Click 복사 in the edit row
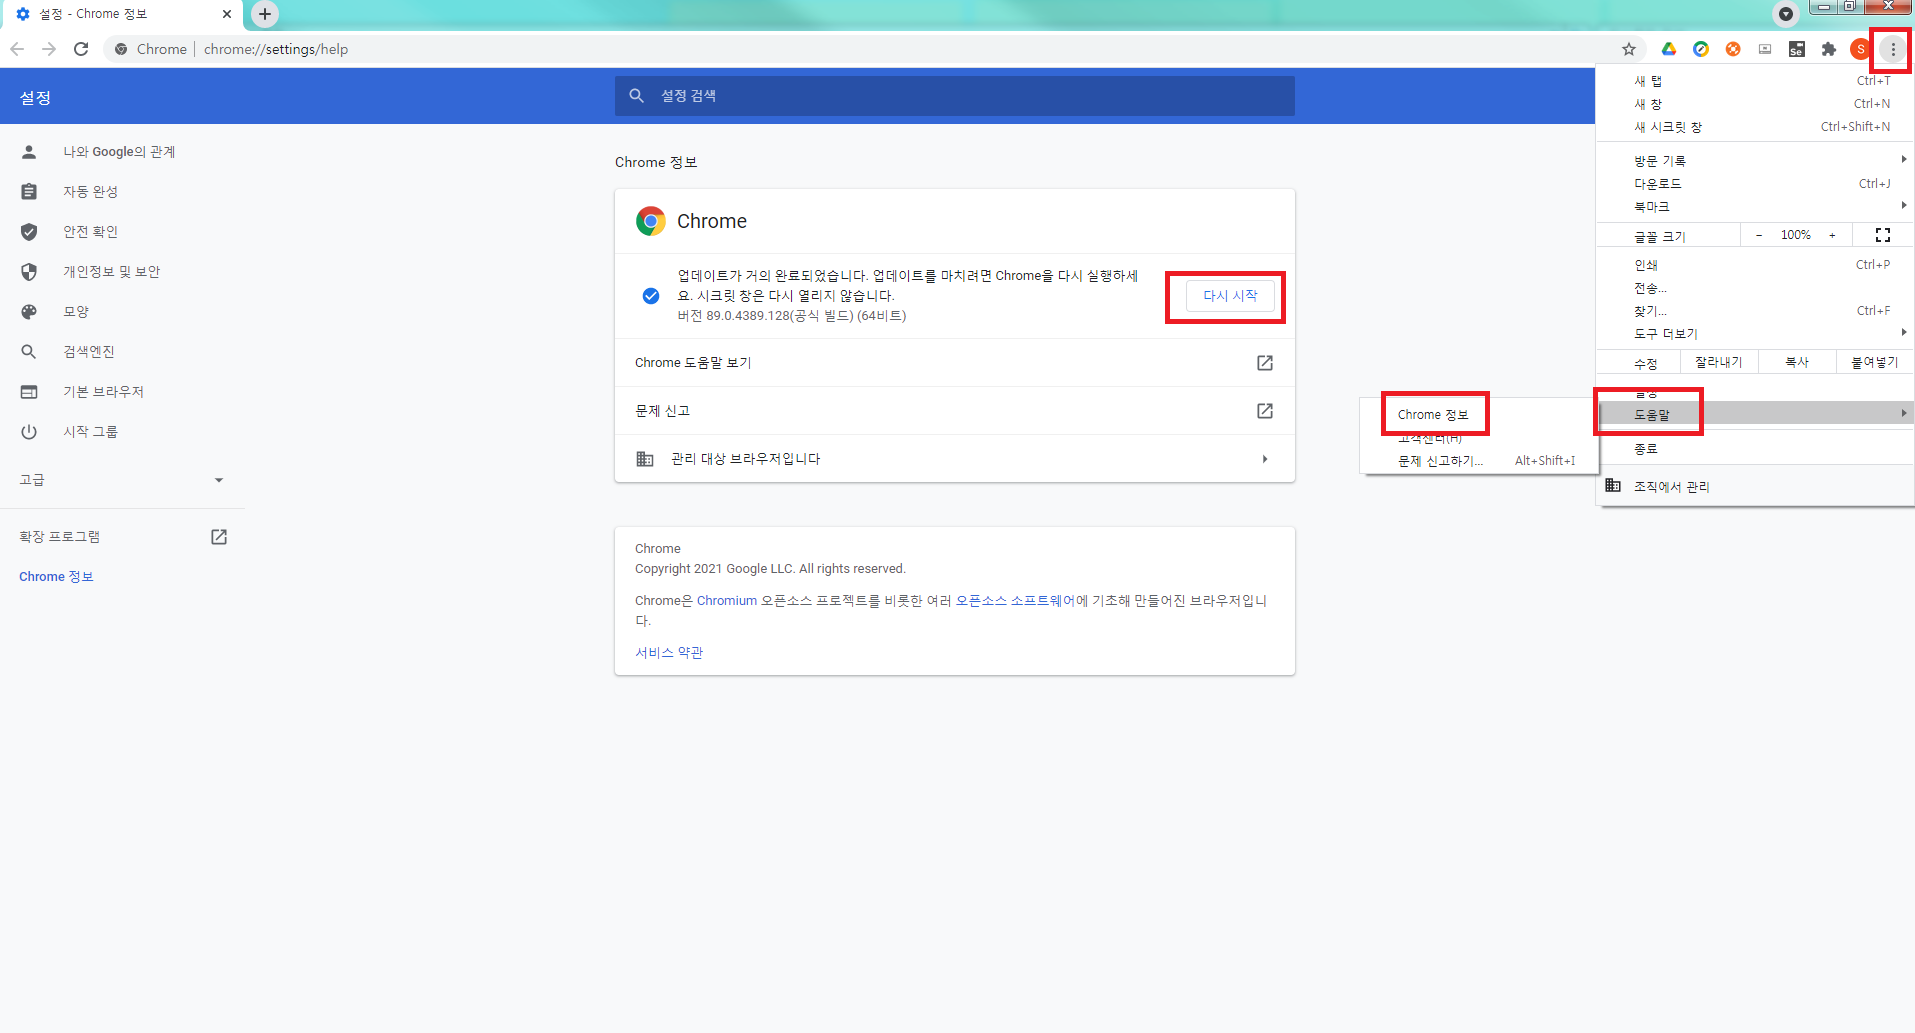The height and width of the screenshot is (1033, 1915). pyautogui.click(x=1797, y=362)
